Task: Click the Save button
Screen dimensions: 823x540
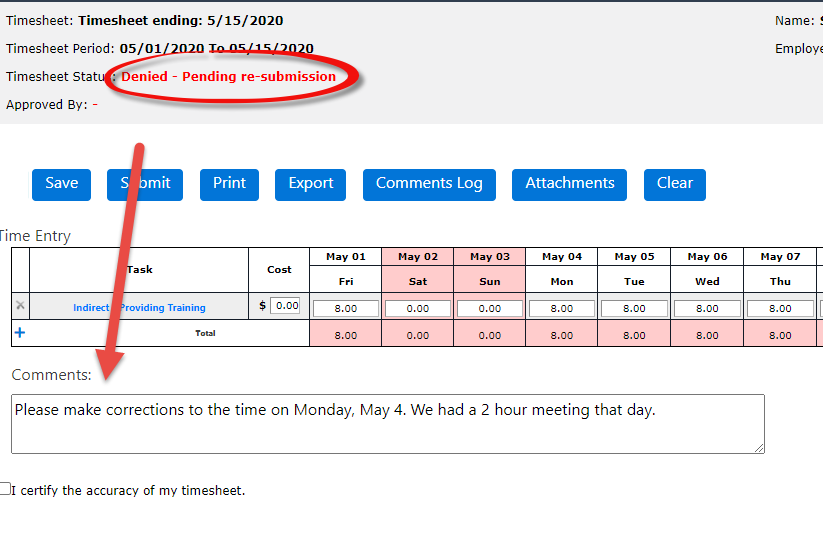Action: point(61,185)
